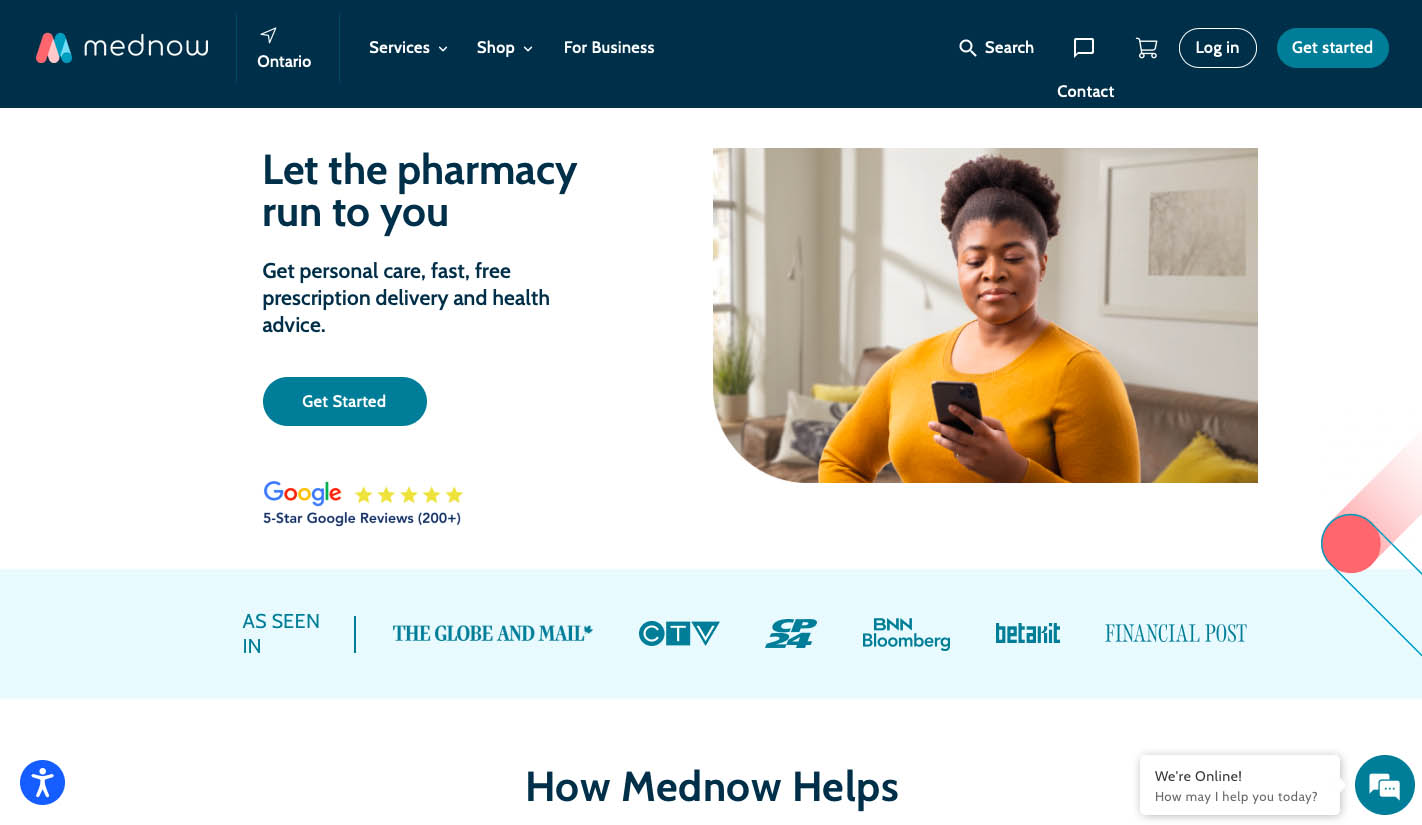Click the Log in button
The image size is (1422, 825).
coord(1217,48)
